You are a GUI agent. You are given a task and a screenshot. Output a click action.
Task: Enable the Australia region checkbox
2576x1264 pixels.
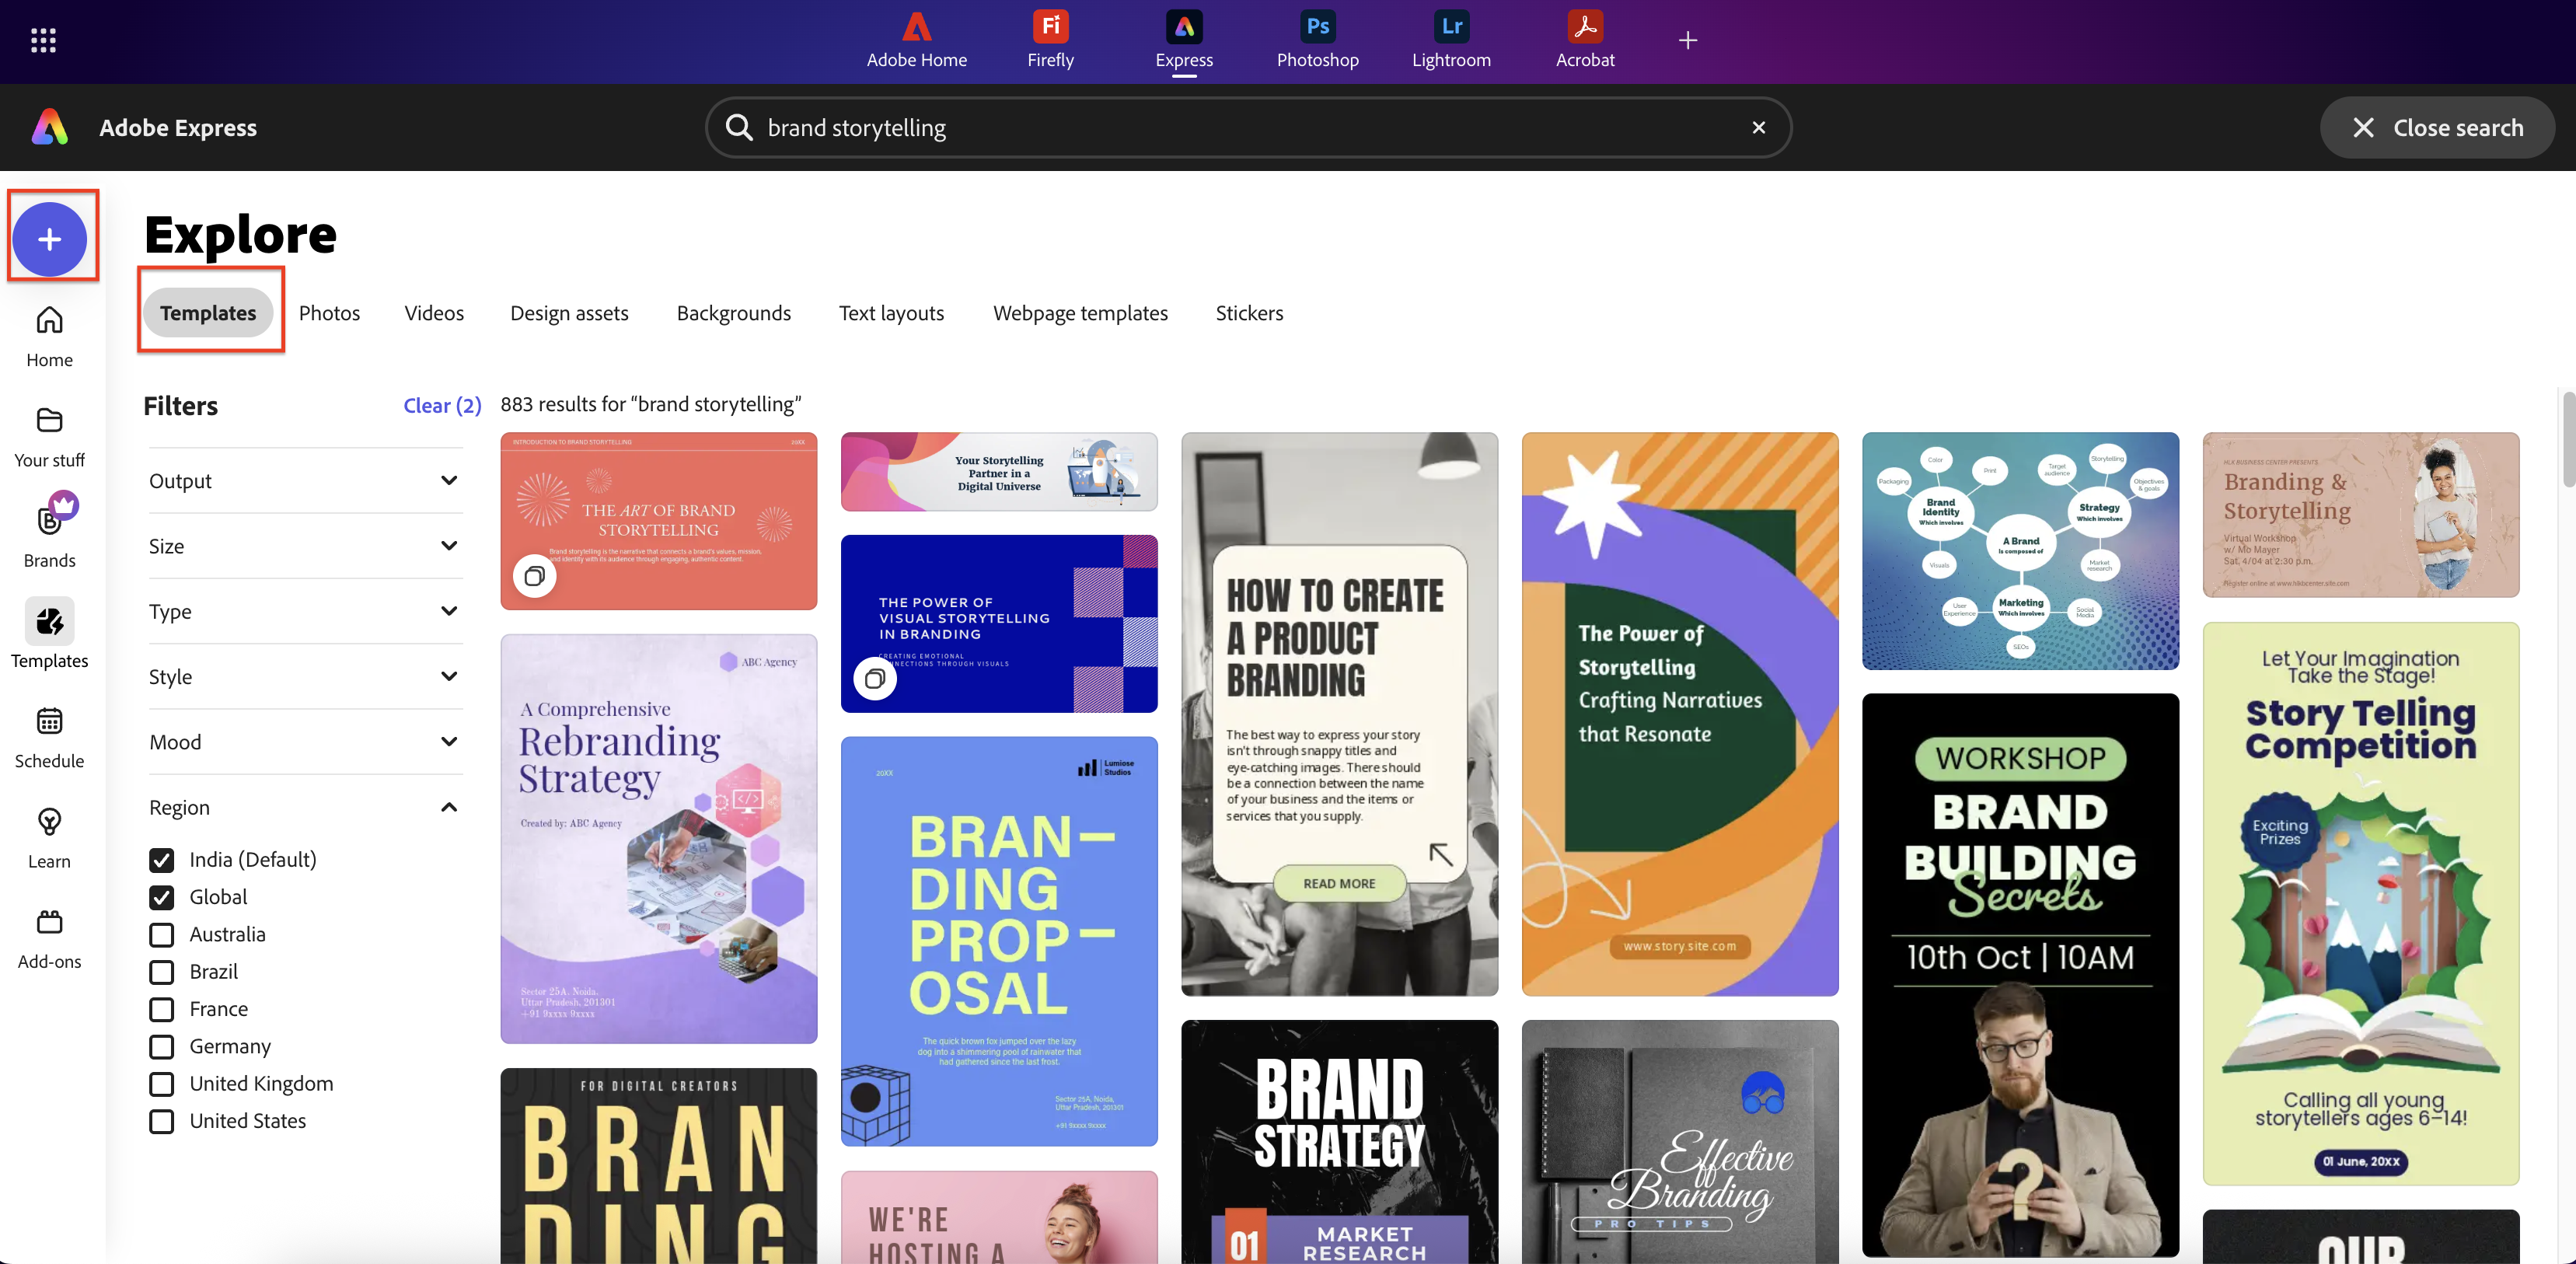coord(162,934)
